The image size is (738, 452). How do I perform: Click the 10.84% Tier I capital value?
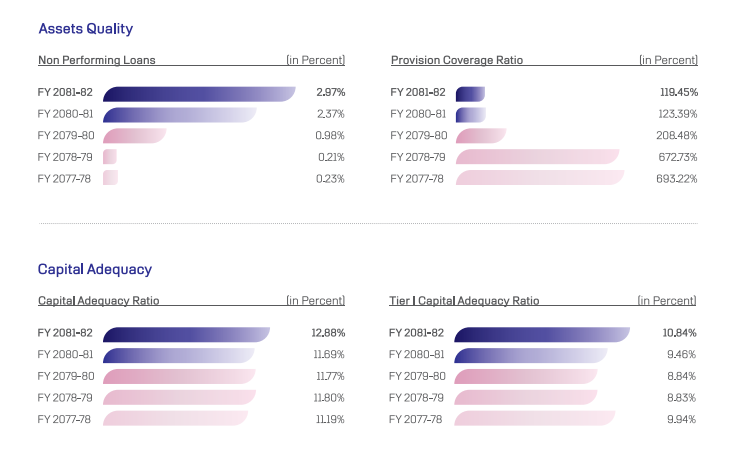pyautogui.click(x=679, y=333)
